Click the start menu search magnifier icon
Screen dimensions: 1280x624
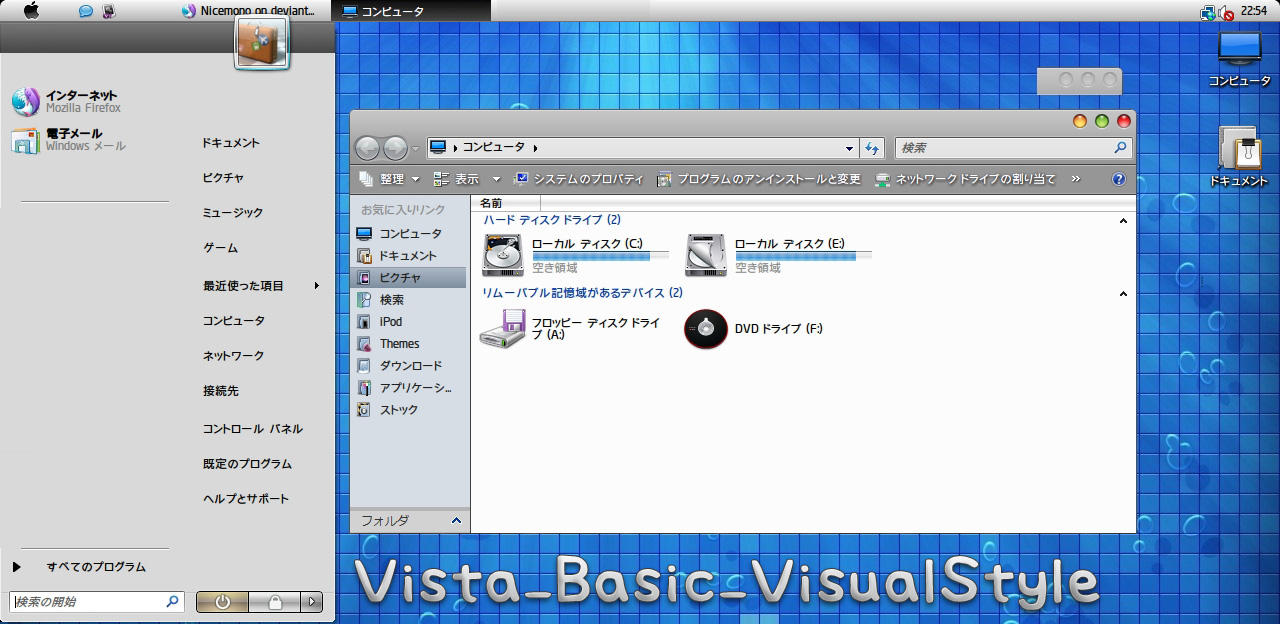172,601
